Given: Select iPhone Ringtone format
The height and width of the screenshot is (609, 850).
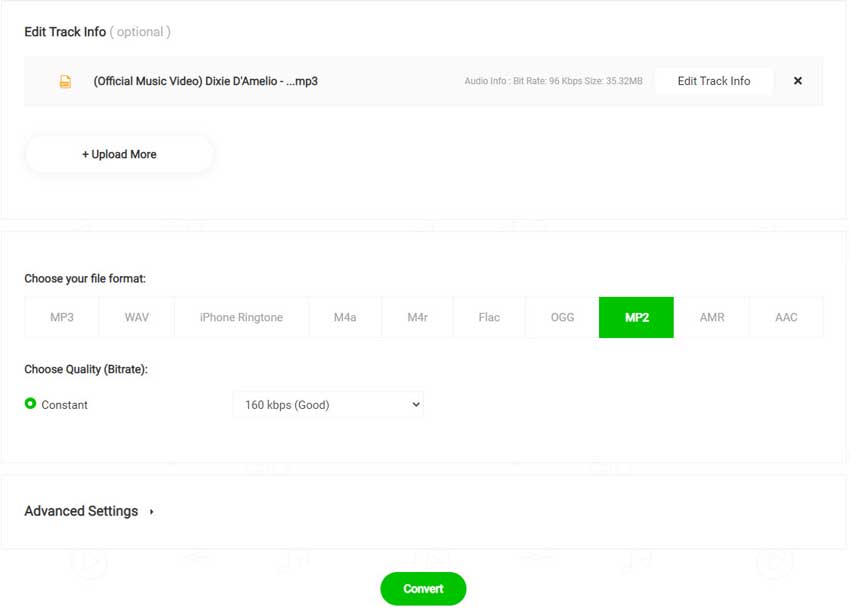Looking at the screenshot, I should coord(241,318).
